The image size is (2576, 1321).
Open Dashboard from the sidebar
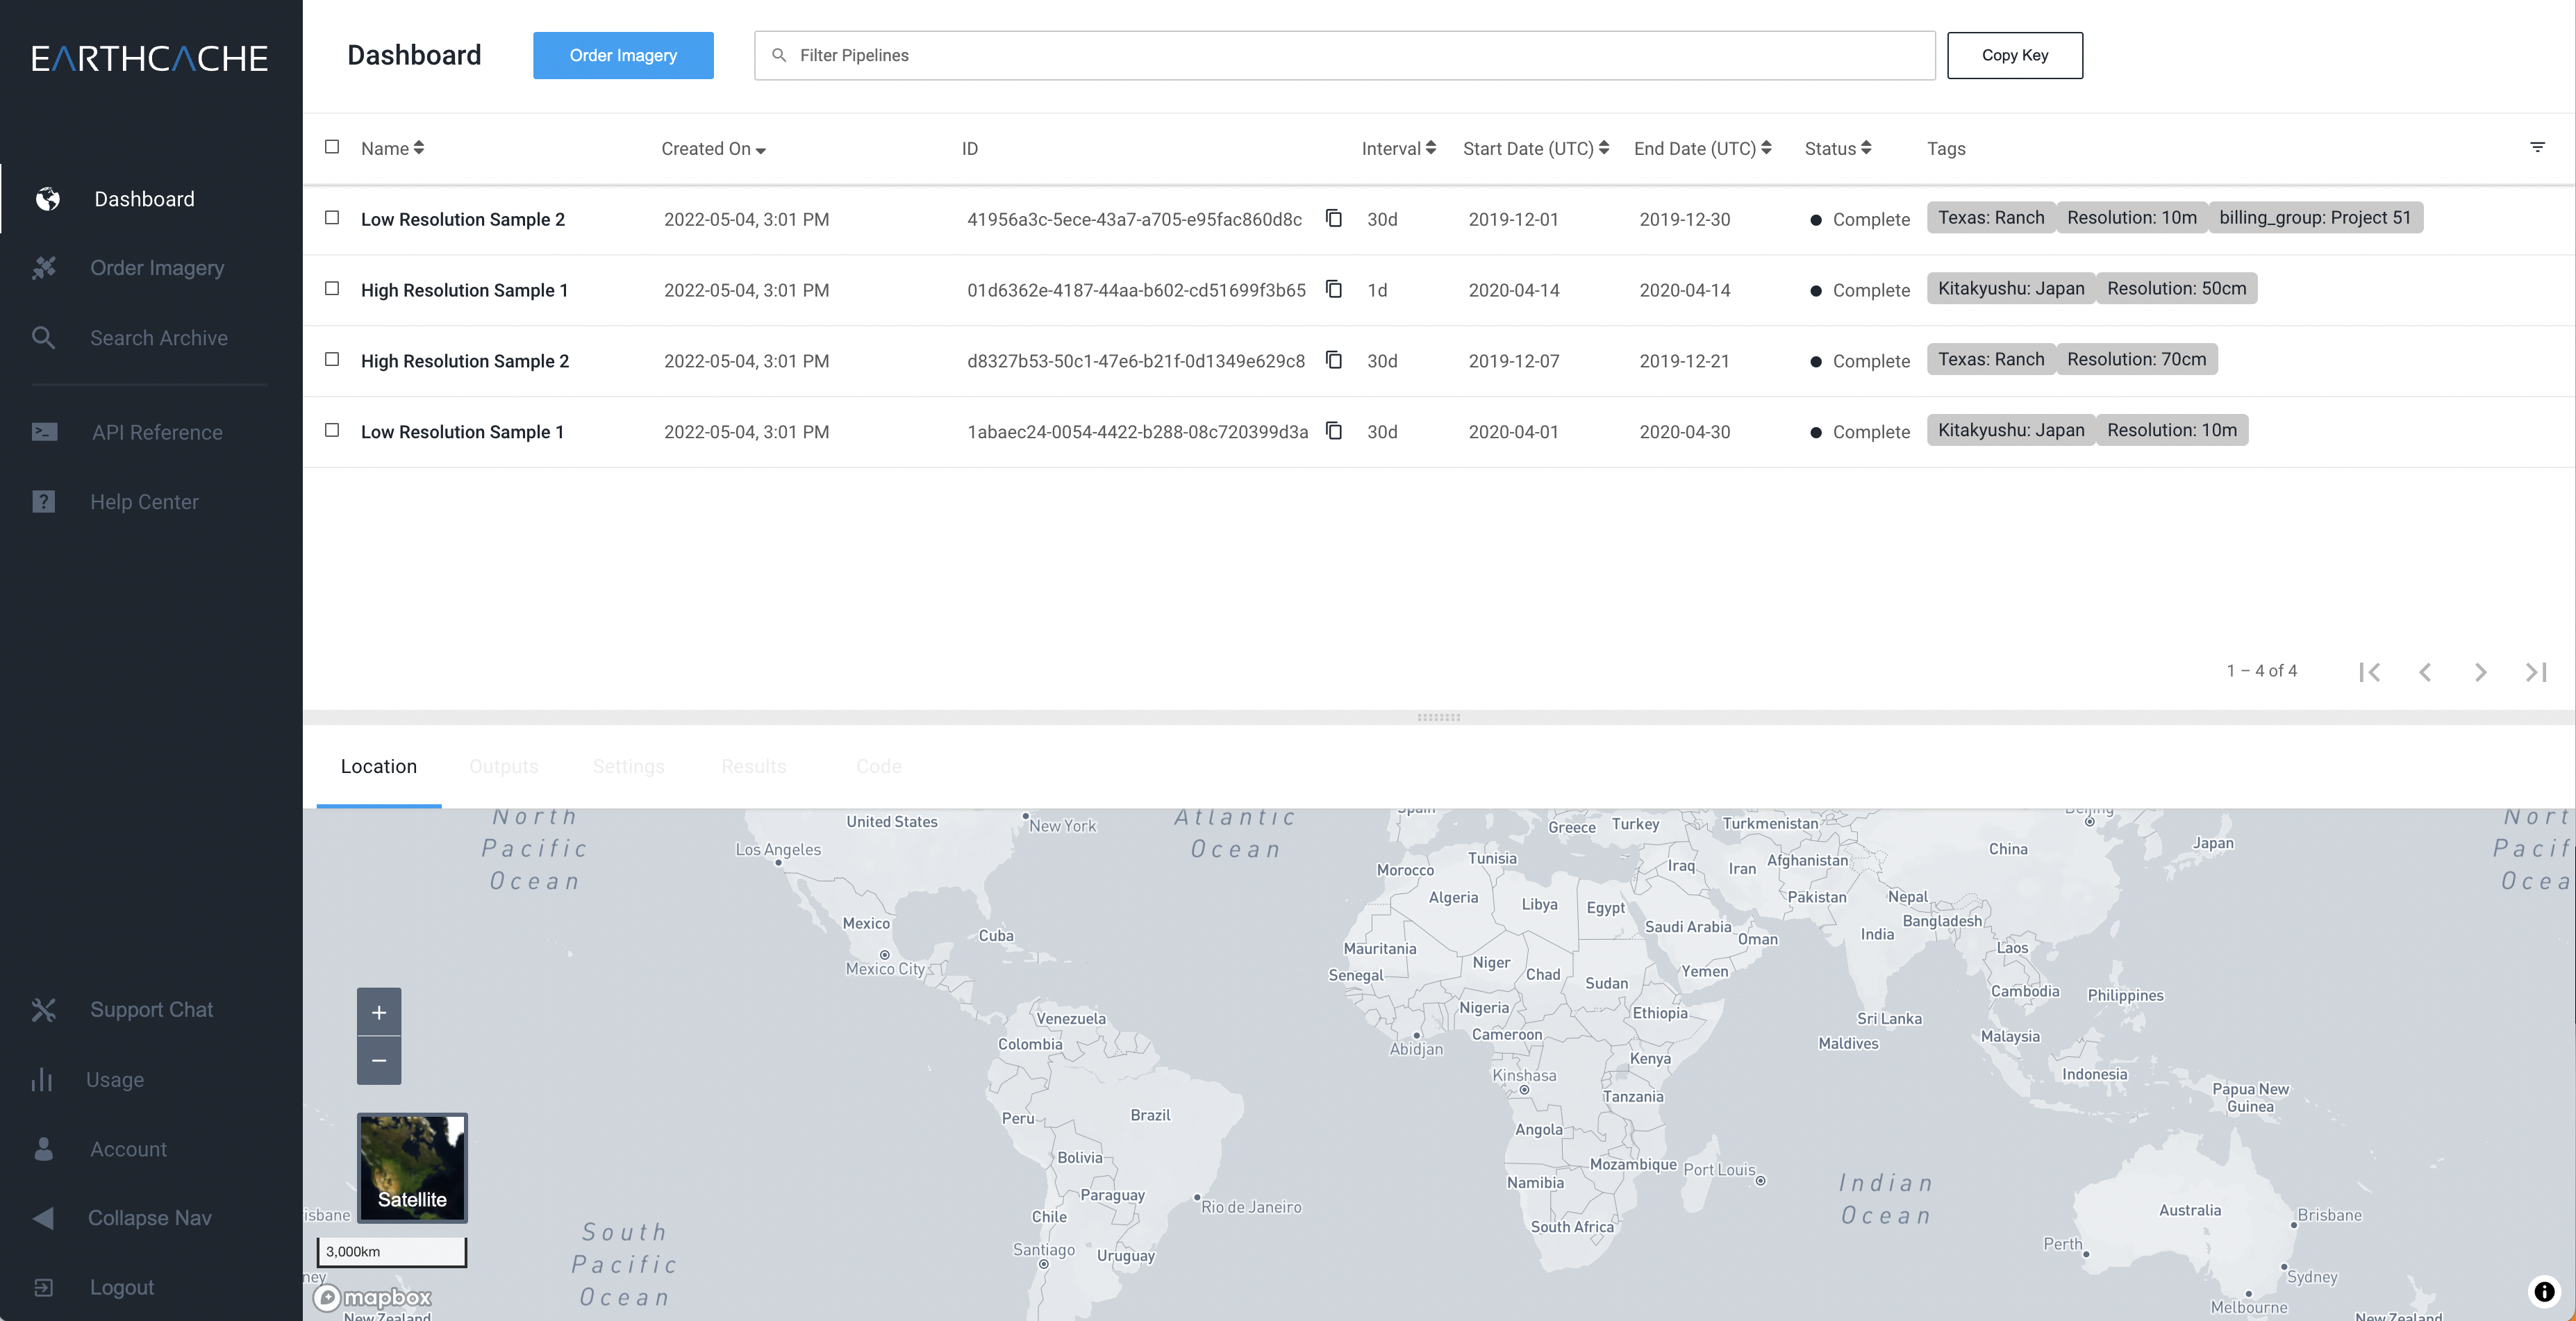[x=144, y=199]
